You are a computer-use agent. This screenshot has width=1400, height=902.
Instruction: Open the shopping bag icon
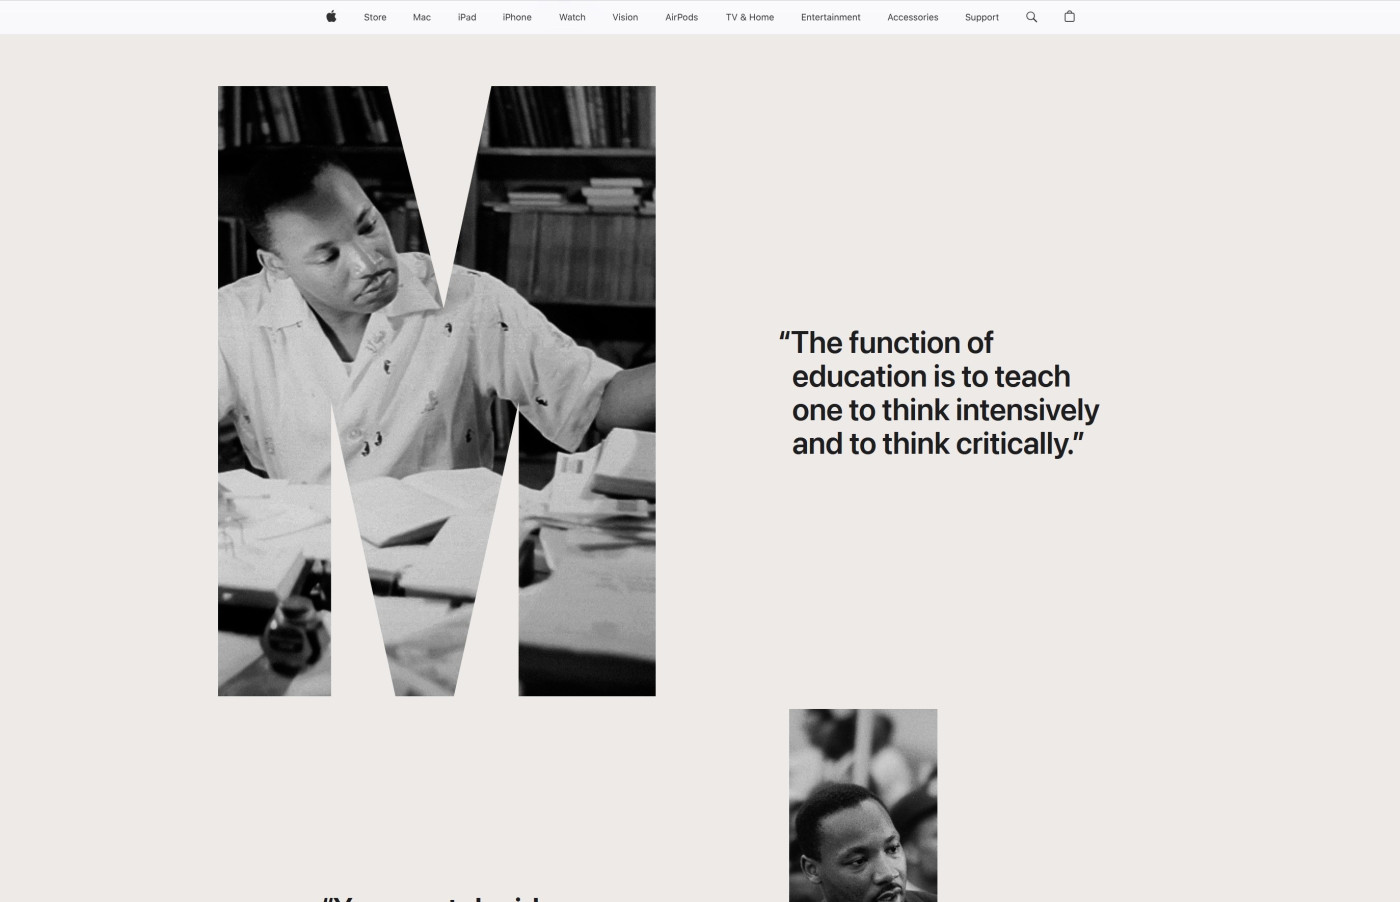(x=1069, y=17)
